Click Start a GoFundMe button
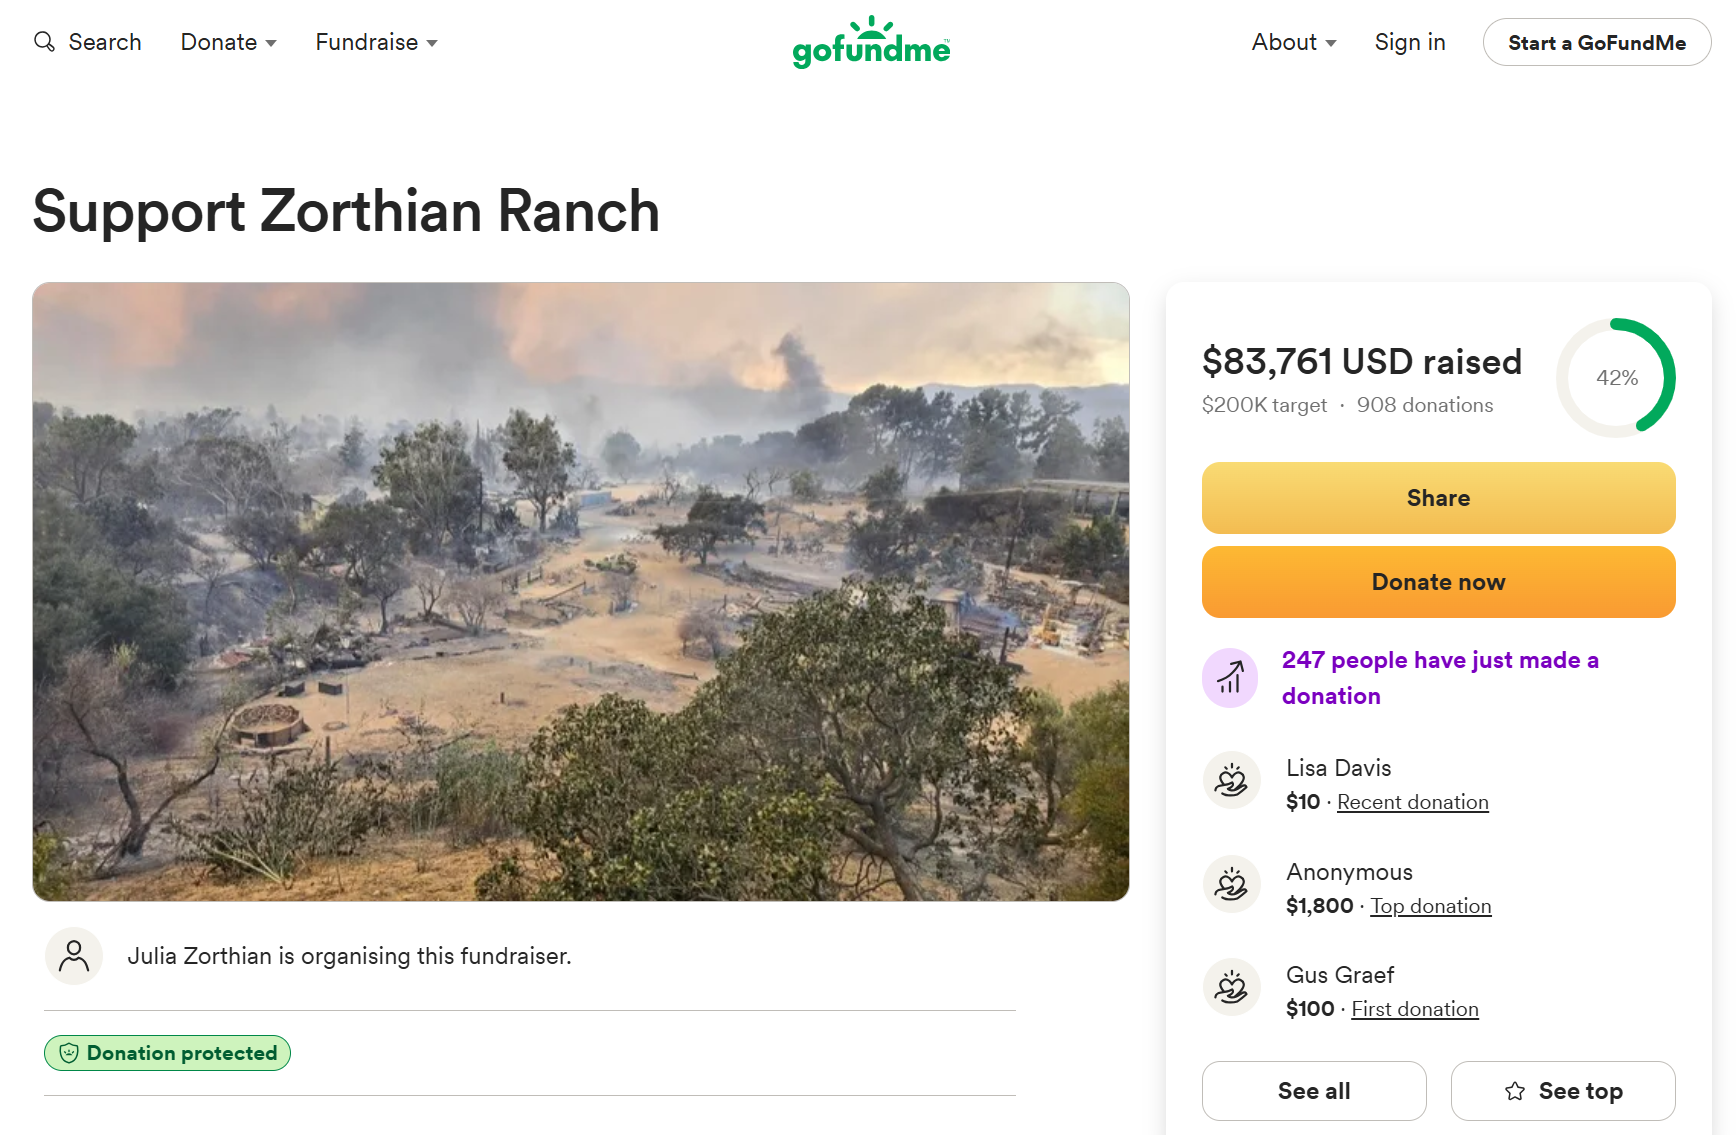Viewport: 1736px width, 1135px height. point(1597,42)
